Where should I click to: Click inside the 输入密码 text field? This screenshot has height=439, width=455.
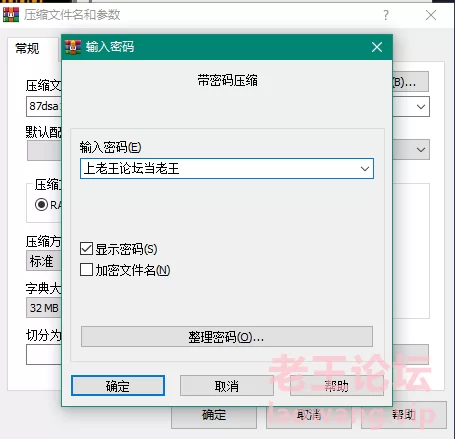(x=219, y=169)
